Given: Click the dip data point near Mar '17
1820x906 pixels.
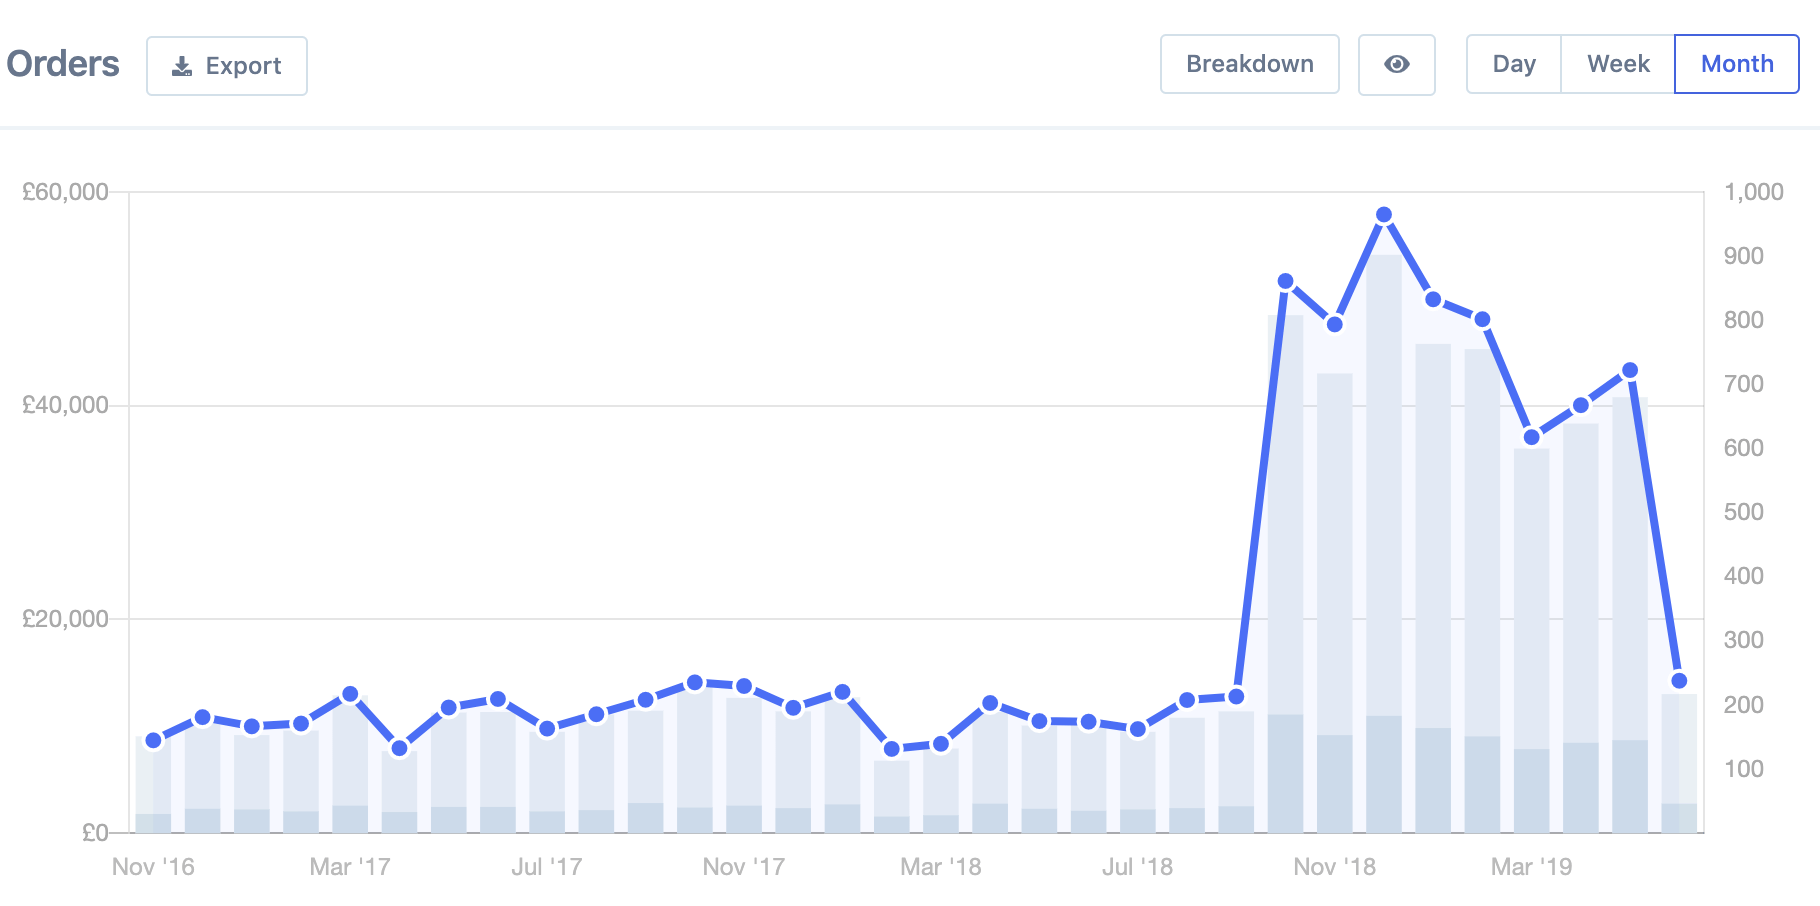Looking at the screenshot, I should coord(400,747).
